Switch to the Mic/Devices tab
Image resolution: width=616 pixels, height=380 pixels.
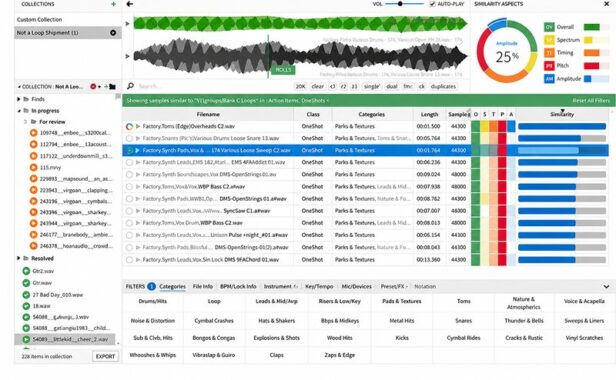pyautogui.click(x=356, y=286)
